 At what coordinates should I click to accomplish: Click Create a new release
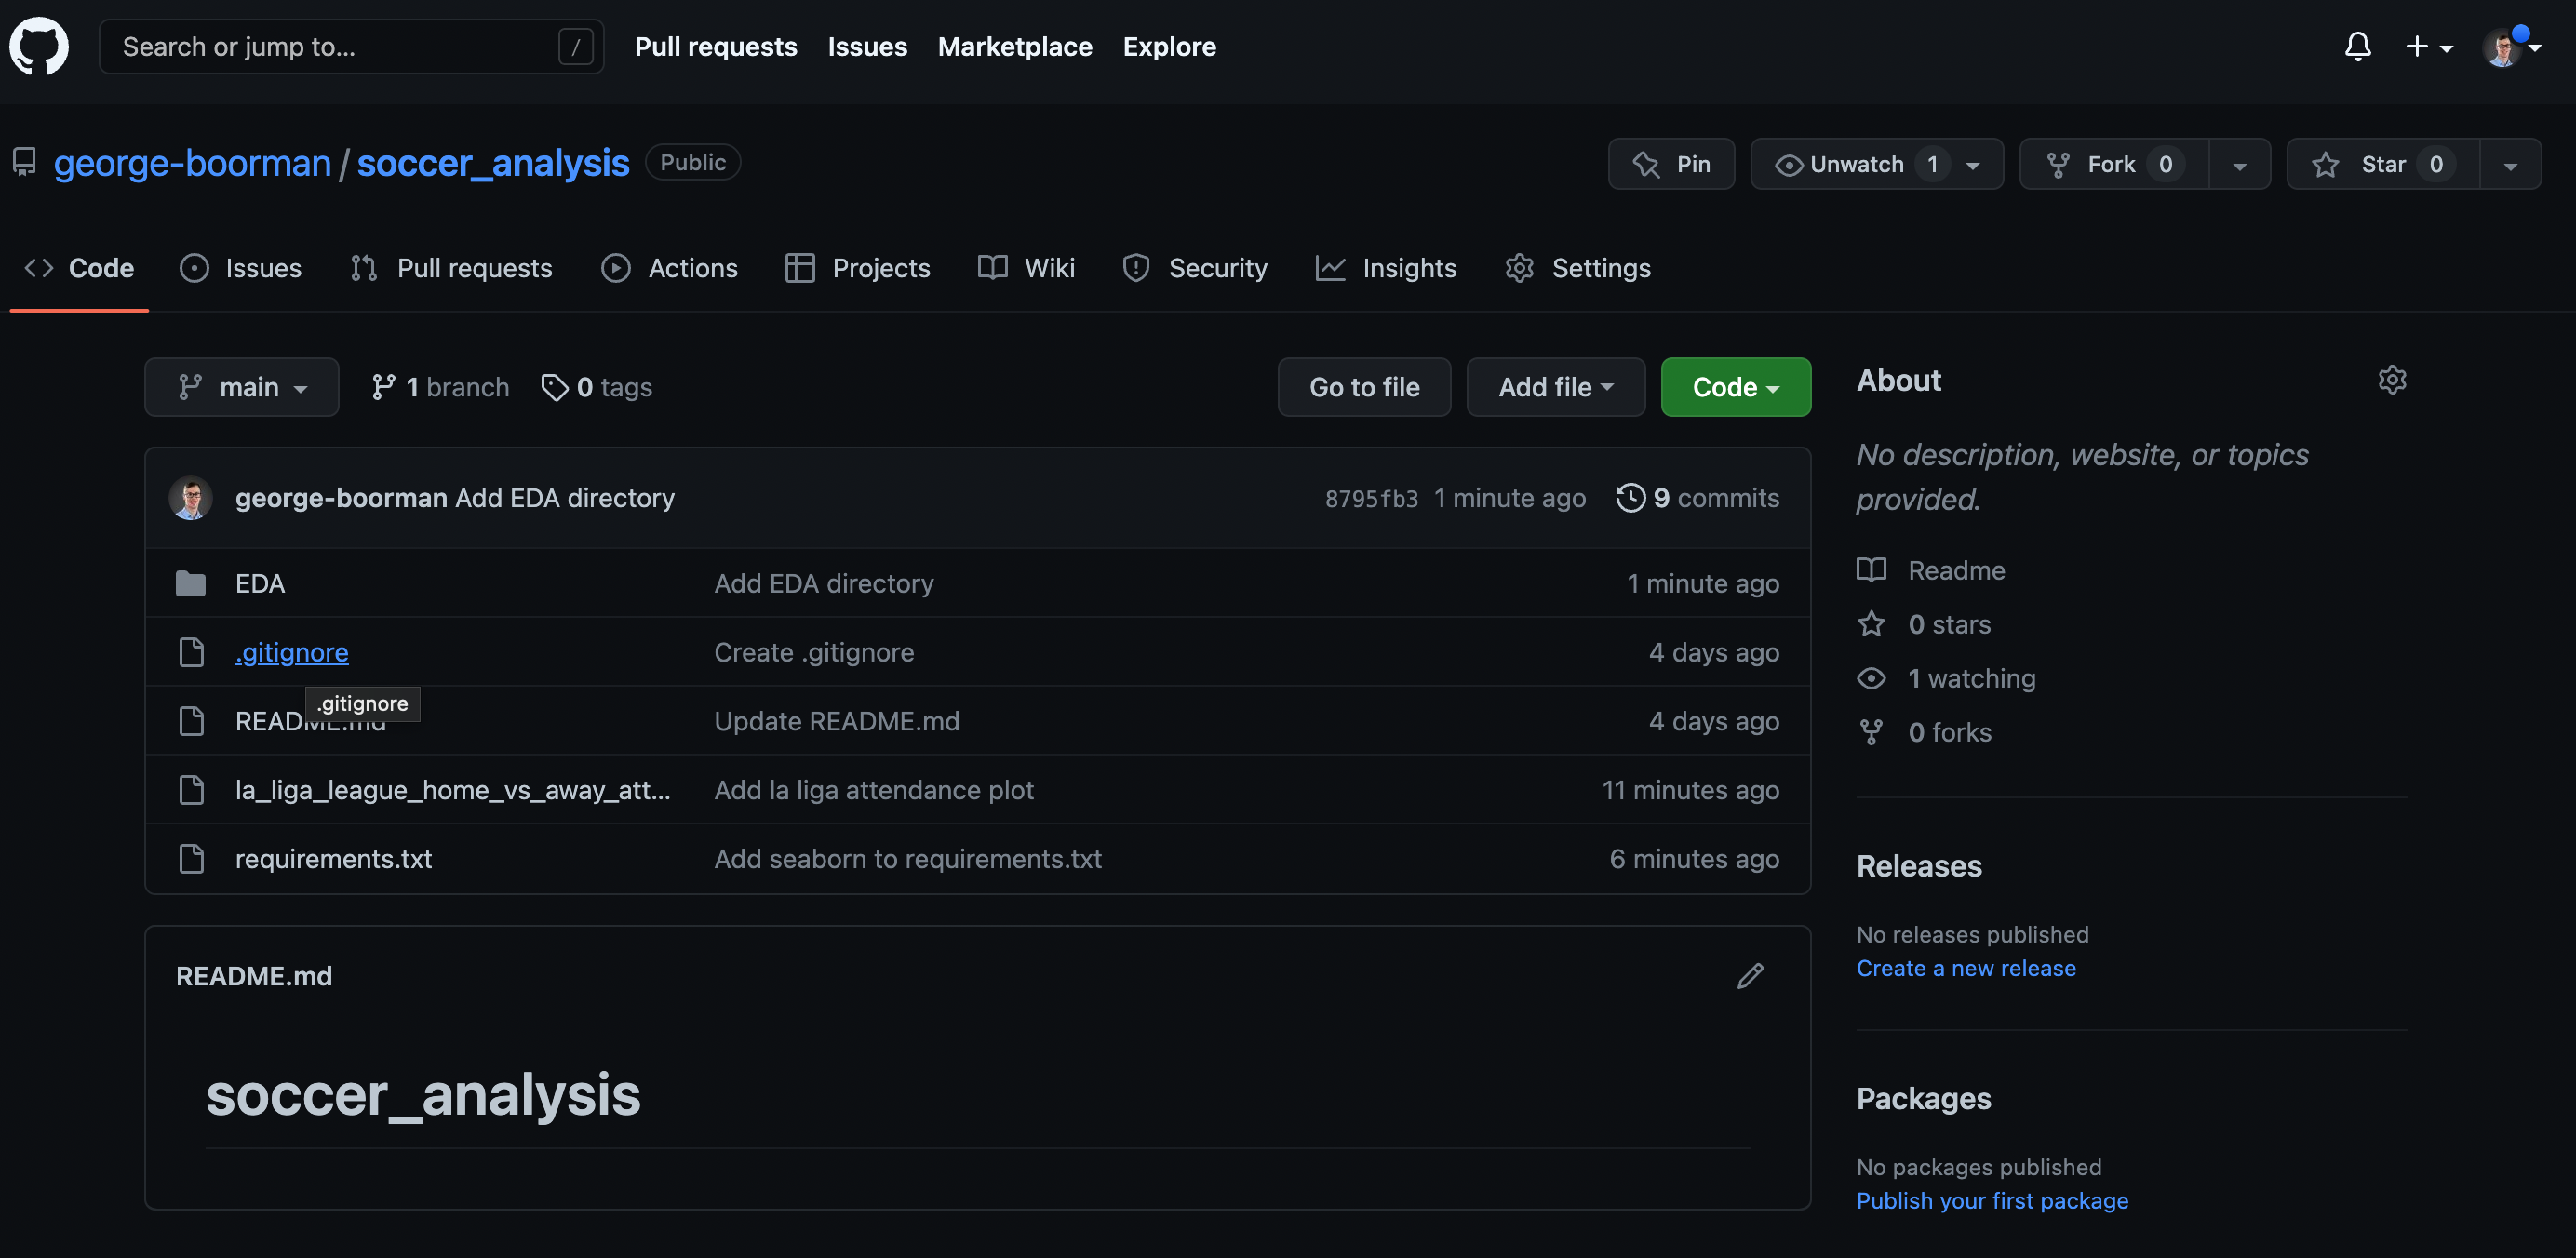coord(1966,968)
